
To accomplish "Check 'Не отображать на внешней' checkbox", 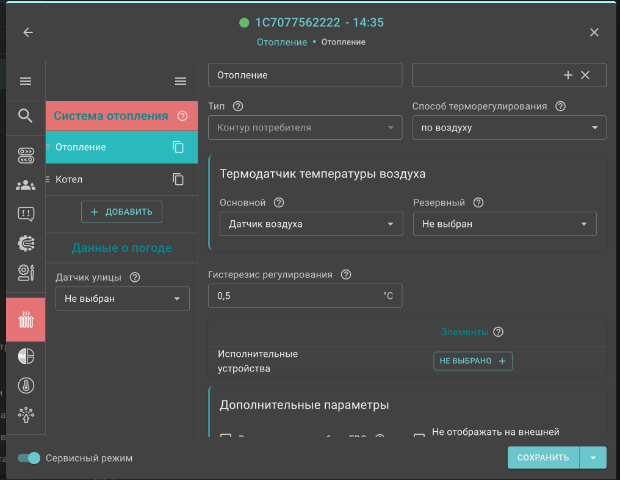I will pyautogui.click(x=420, y=437).
